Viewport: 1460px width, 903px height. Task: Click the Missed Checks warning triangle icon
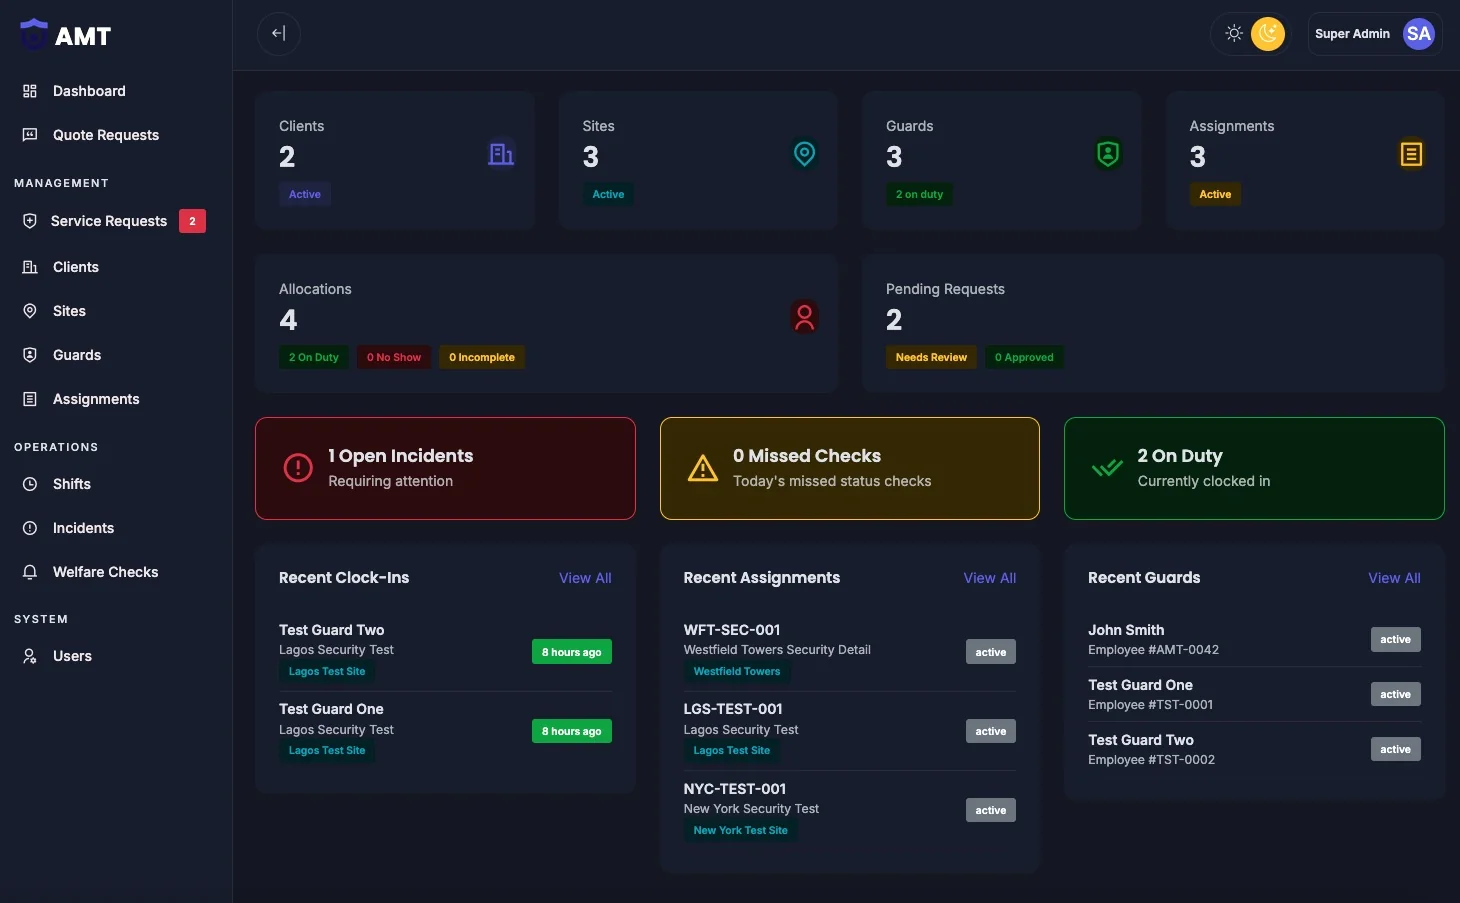[x=703, y=468]
